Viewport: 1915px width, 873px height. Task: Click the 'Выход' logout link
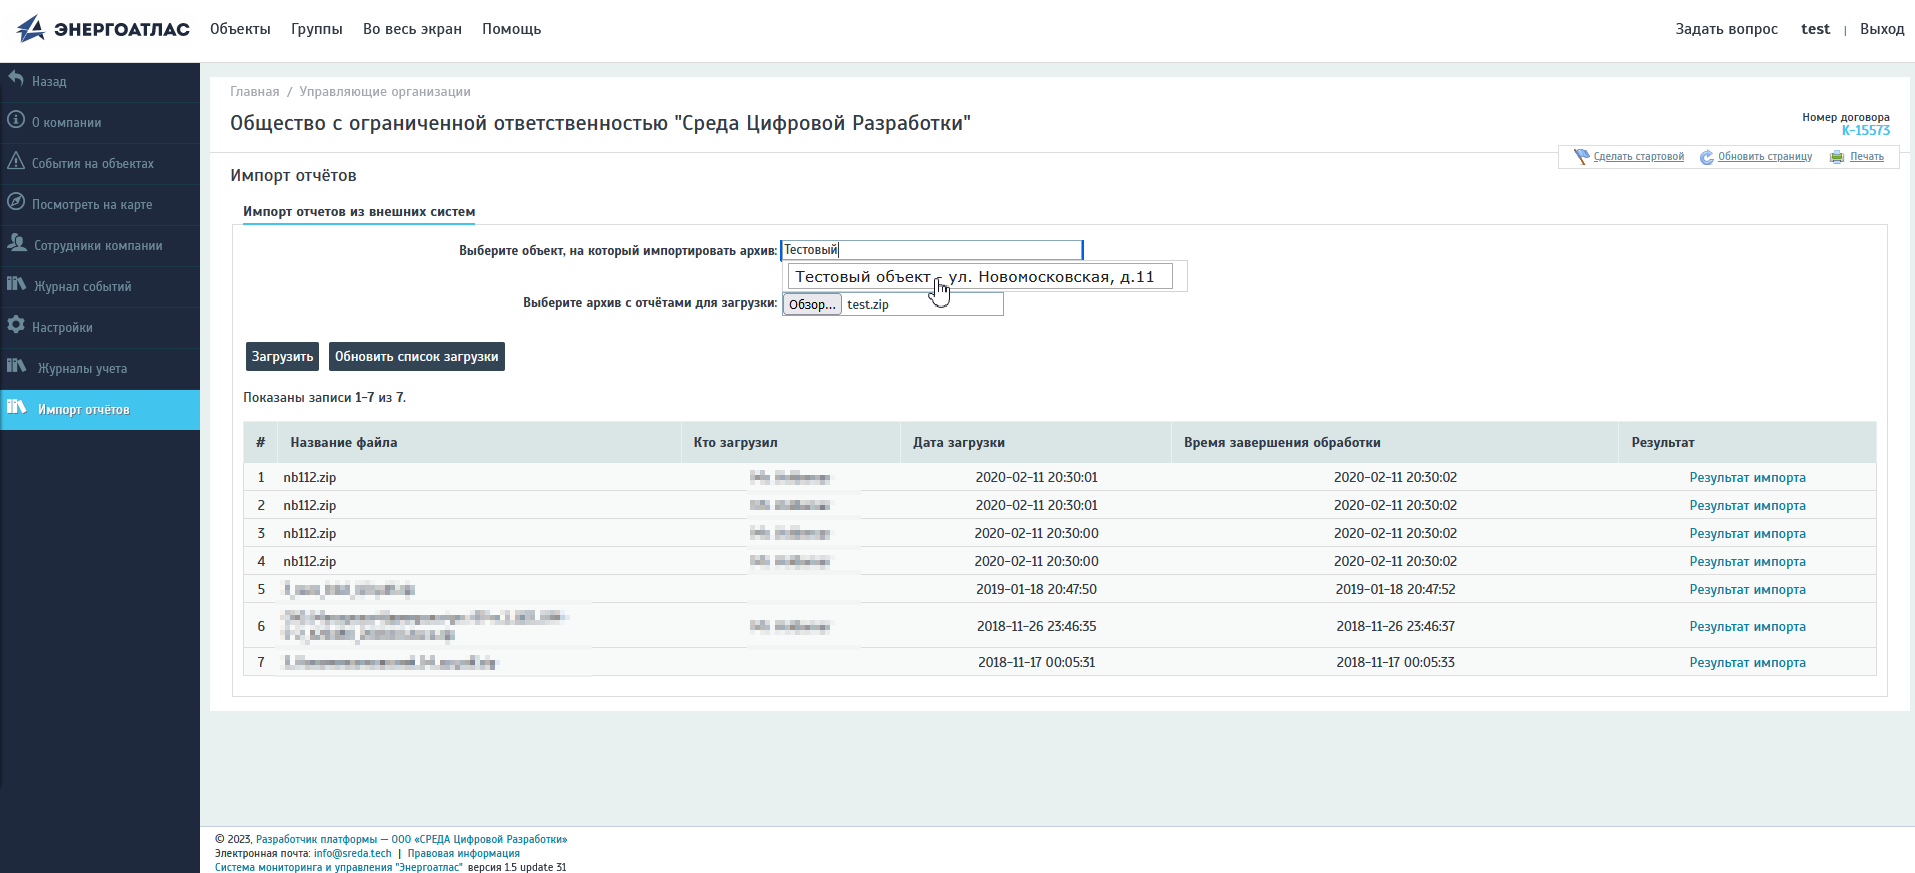[x=1881, y=29]
